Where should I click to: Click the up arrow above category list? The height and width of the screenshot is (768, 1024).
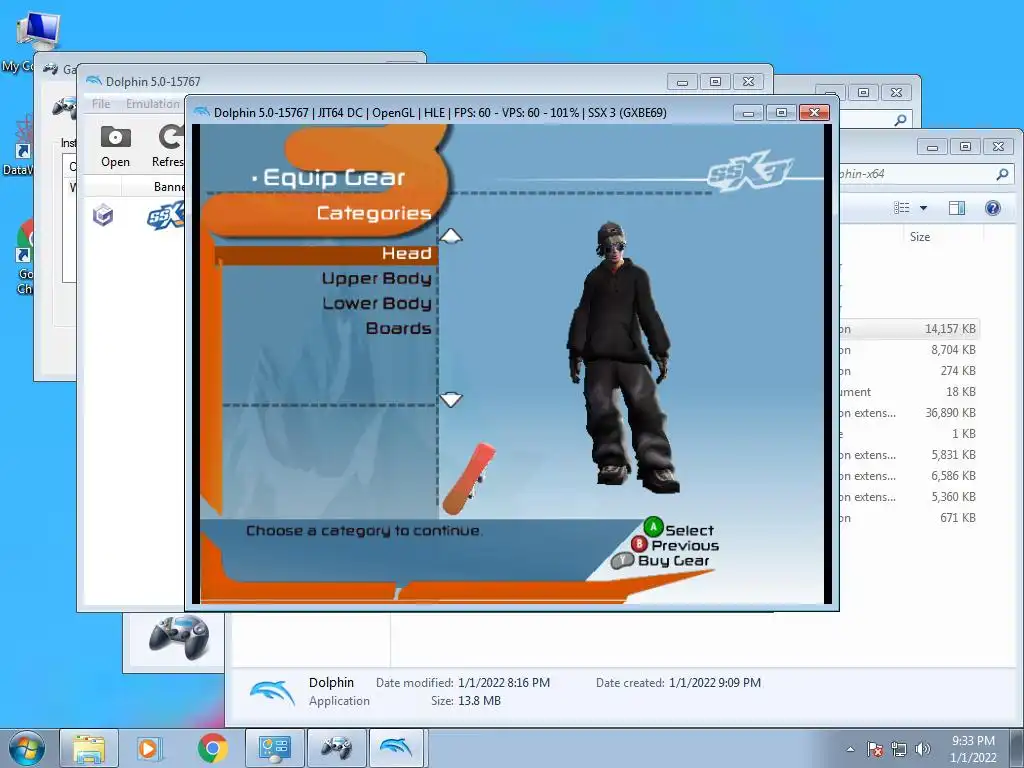[451, 236]
